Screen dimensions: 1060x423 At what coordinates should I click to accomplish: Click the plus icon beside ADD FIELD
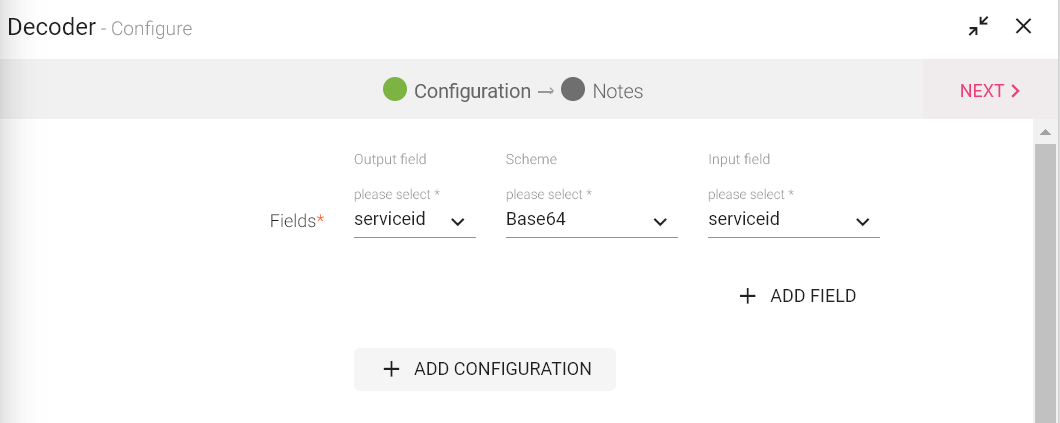(x=747, y=296)
